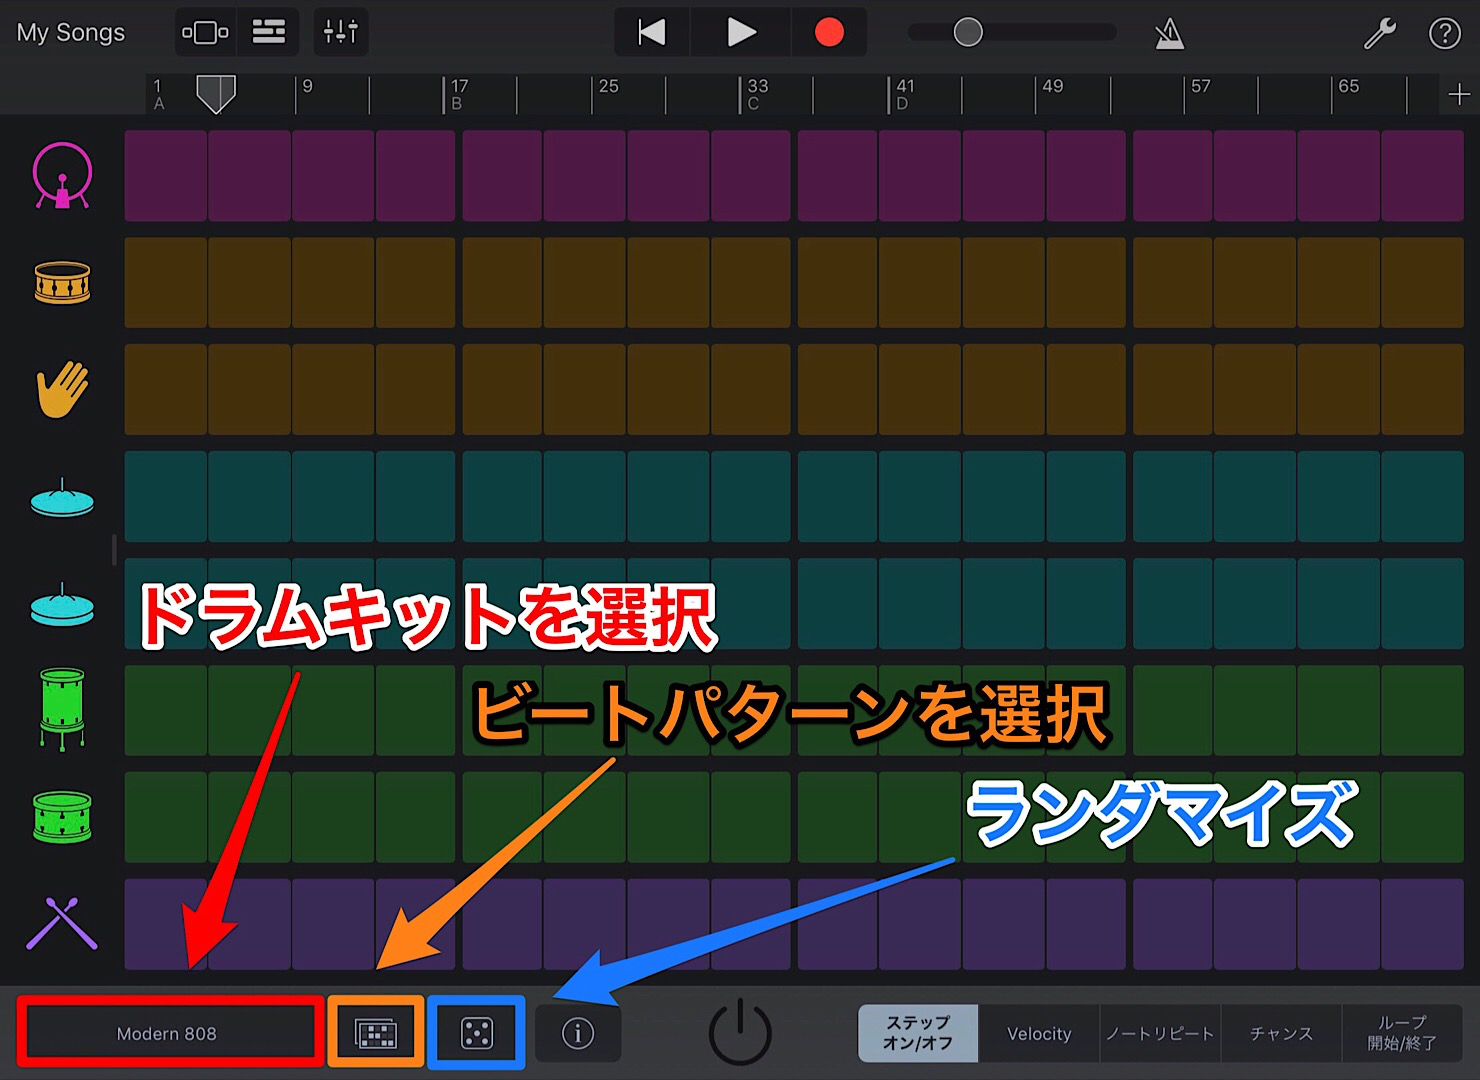Toggle last step of the kick row

1422,176
